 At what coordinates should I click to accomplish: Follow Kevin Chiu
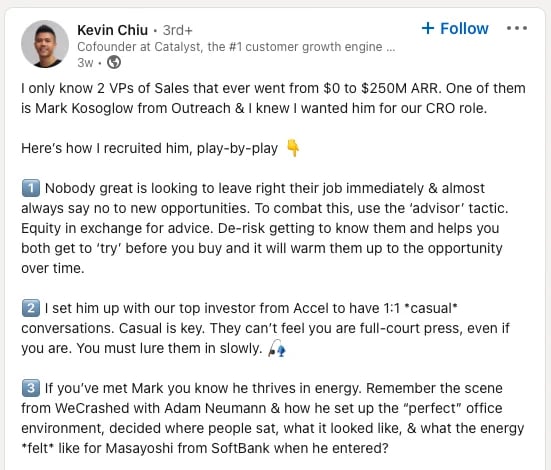455,28
